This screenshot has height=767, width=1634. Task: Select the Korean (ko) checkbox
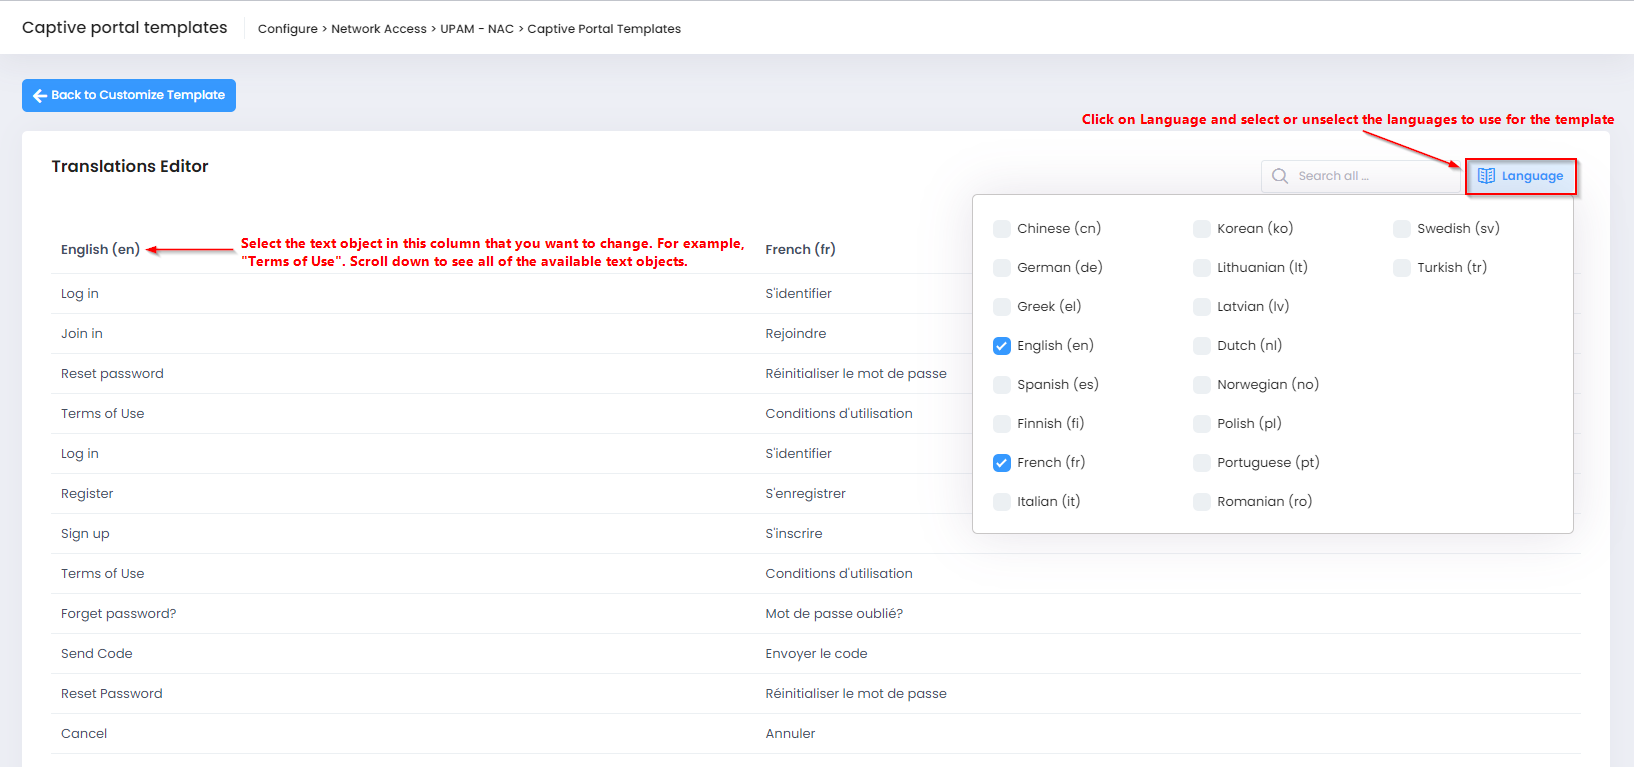point(1202,229)
